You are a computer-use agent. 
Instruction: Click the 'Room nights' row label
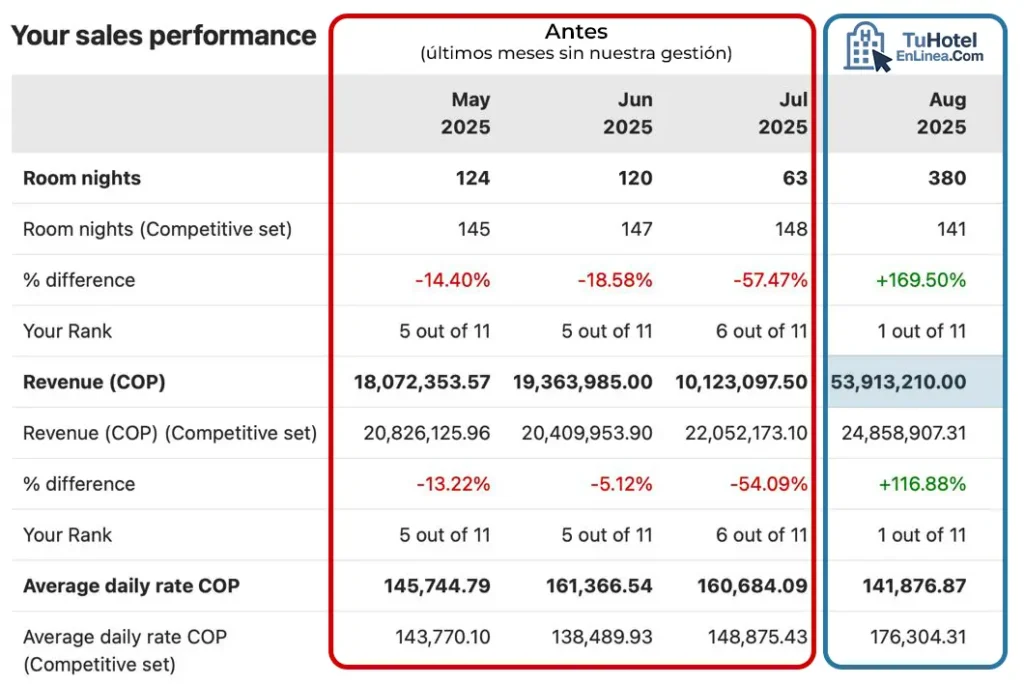82,178
